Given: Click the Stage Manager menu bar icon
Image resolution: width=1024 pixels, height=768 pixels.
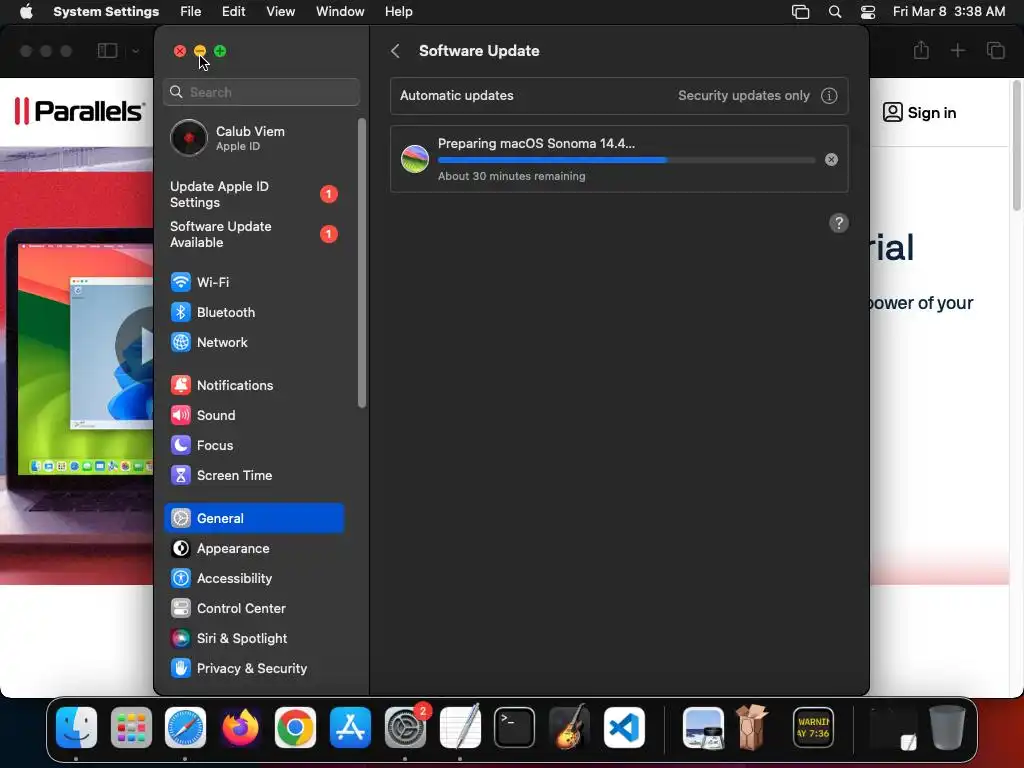Looking at the screenshot, I should pyautogui.click(x=801, y=12).
